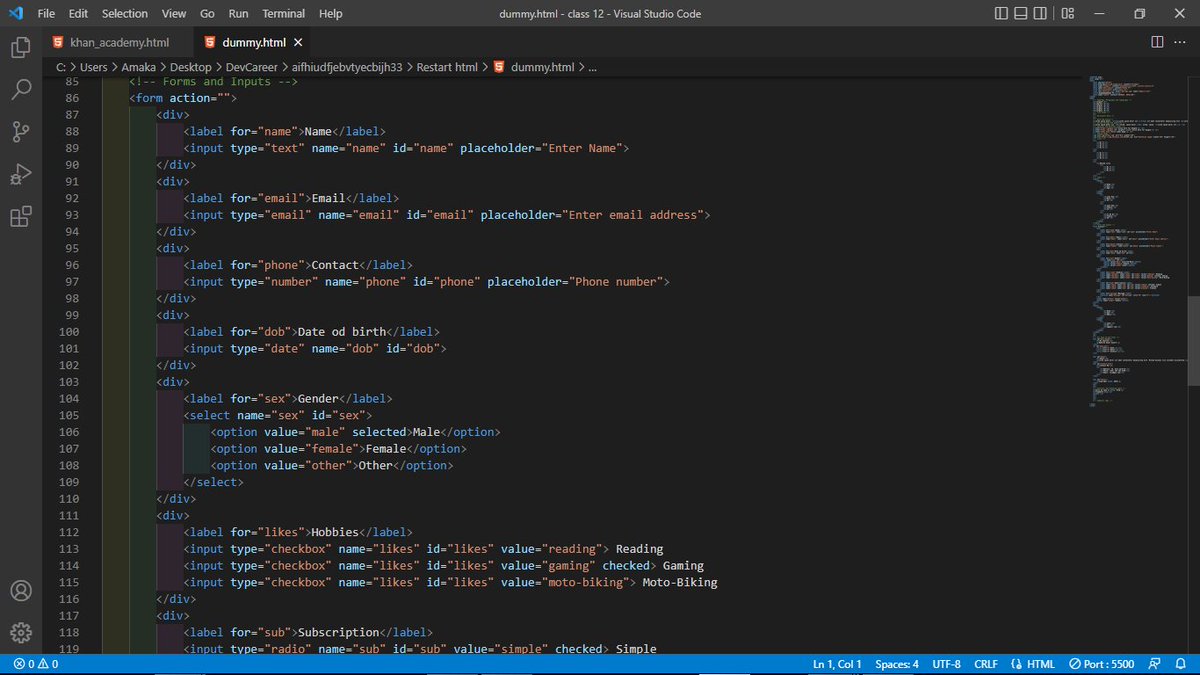Screen dimensions: 1200x675
Task: Click the 'Date od birth' label text
Action: click(341, 332)
